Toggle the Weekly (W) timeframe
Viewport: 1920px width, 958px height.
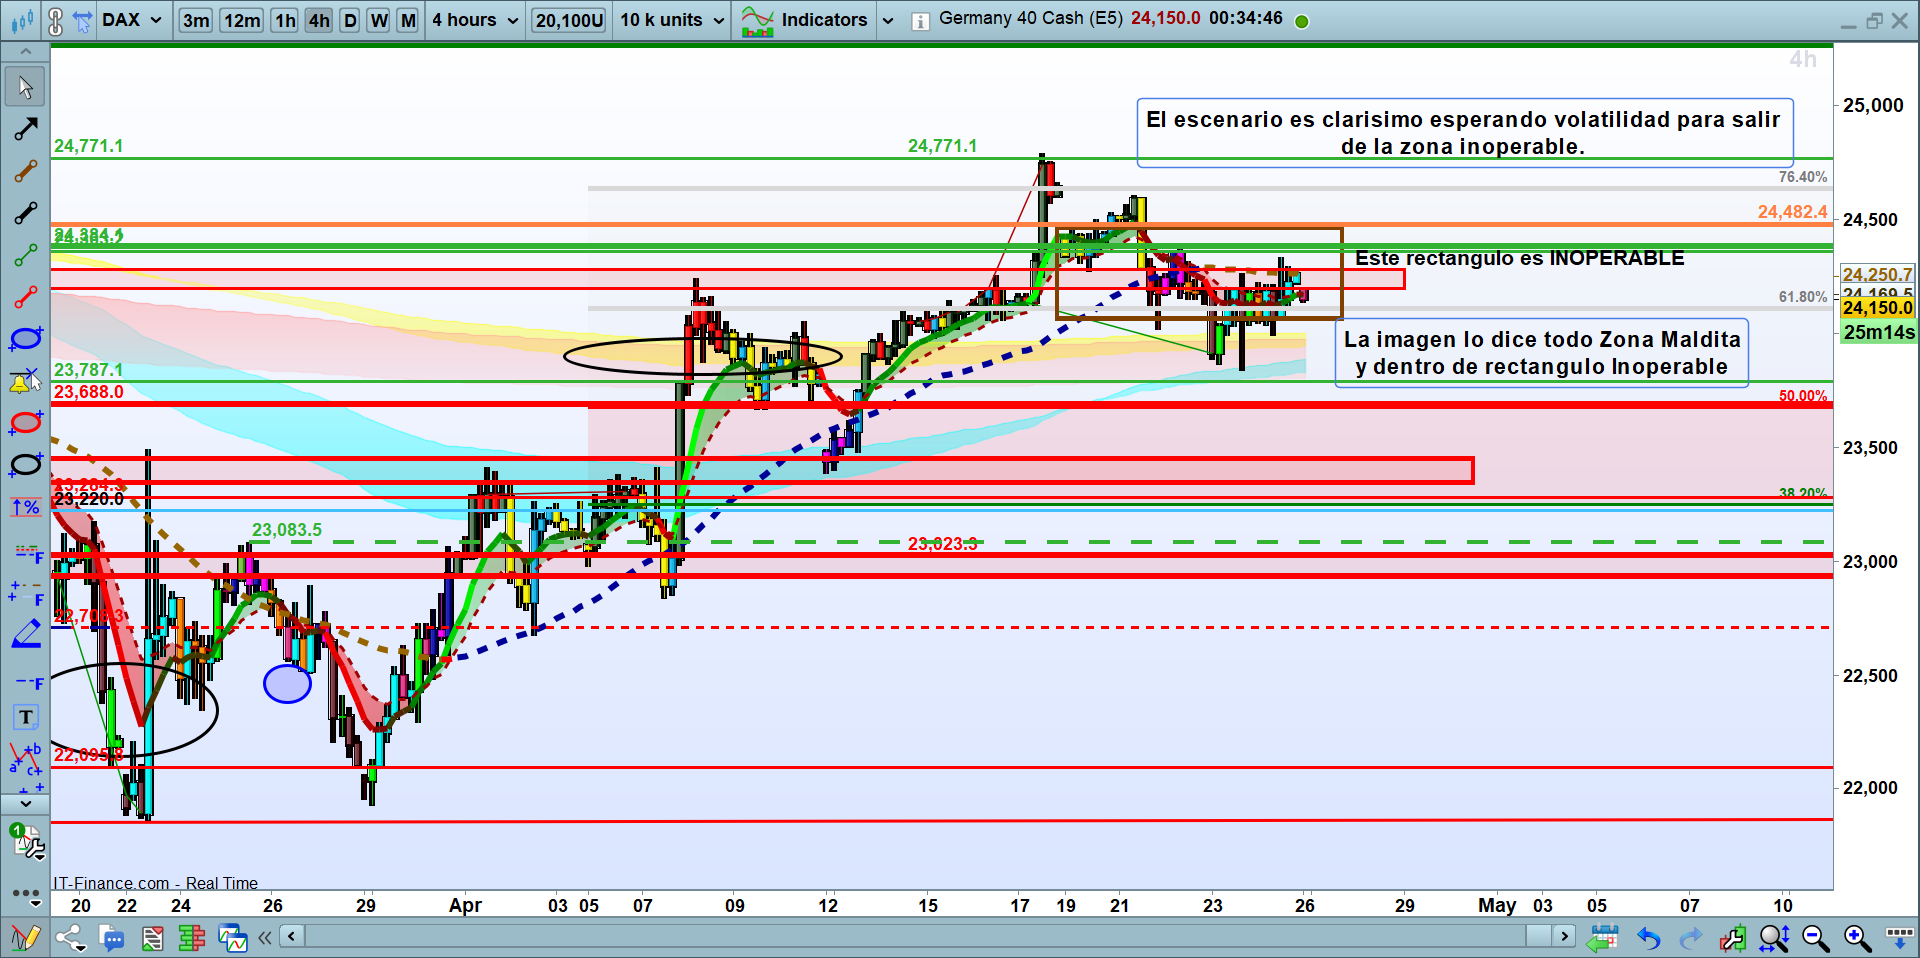379,20
